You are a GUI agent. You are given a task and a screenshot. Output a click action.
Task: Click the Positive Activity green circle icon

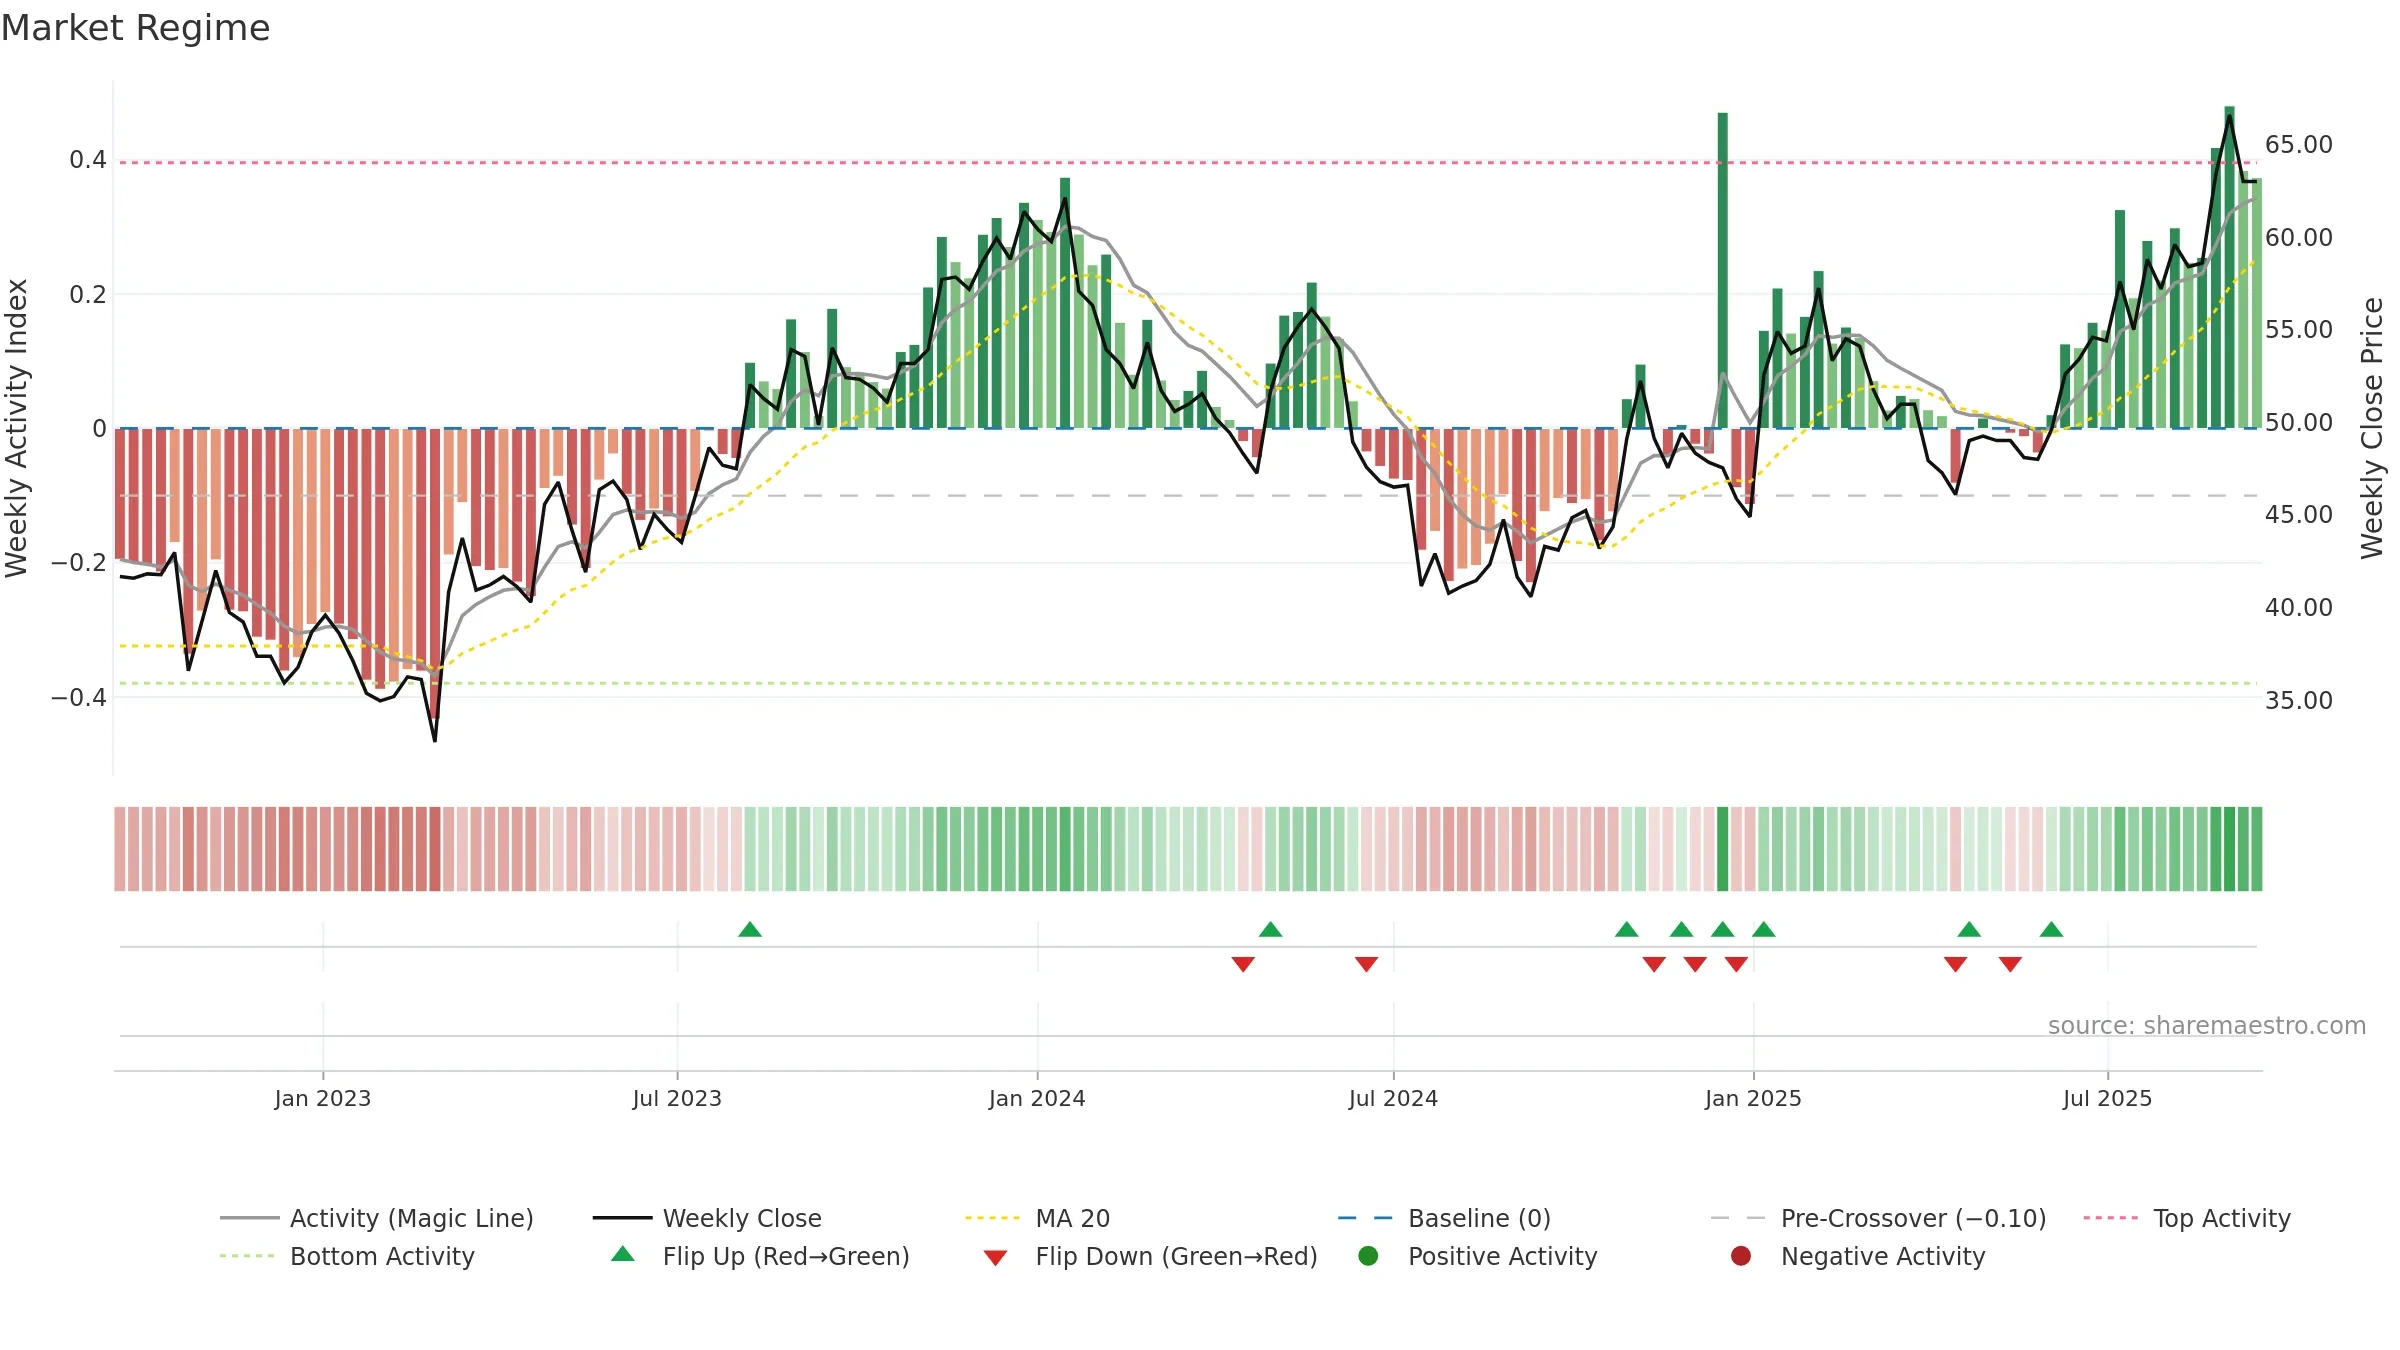pos(1369,1255)
